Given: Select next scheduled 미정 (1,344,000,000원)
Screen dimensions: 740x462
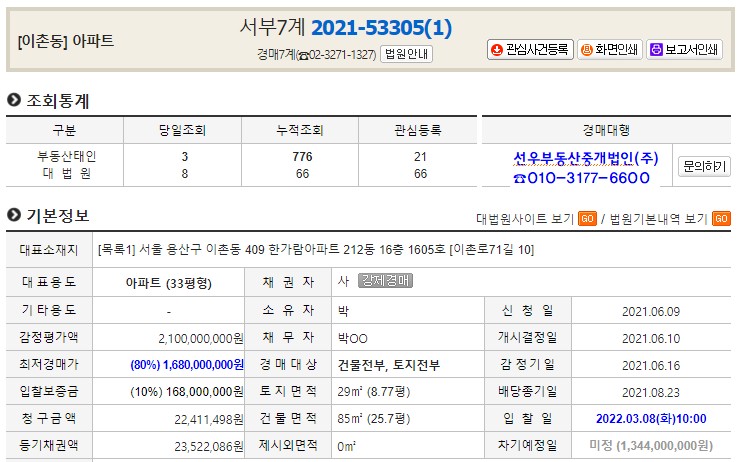Looking at the screenshot, I should 651,445.
